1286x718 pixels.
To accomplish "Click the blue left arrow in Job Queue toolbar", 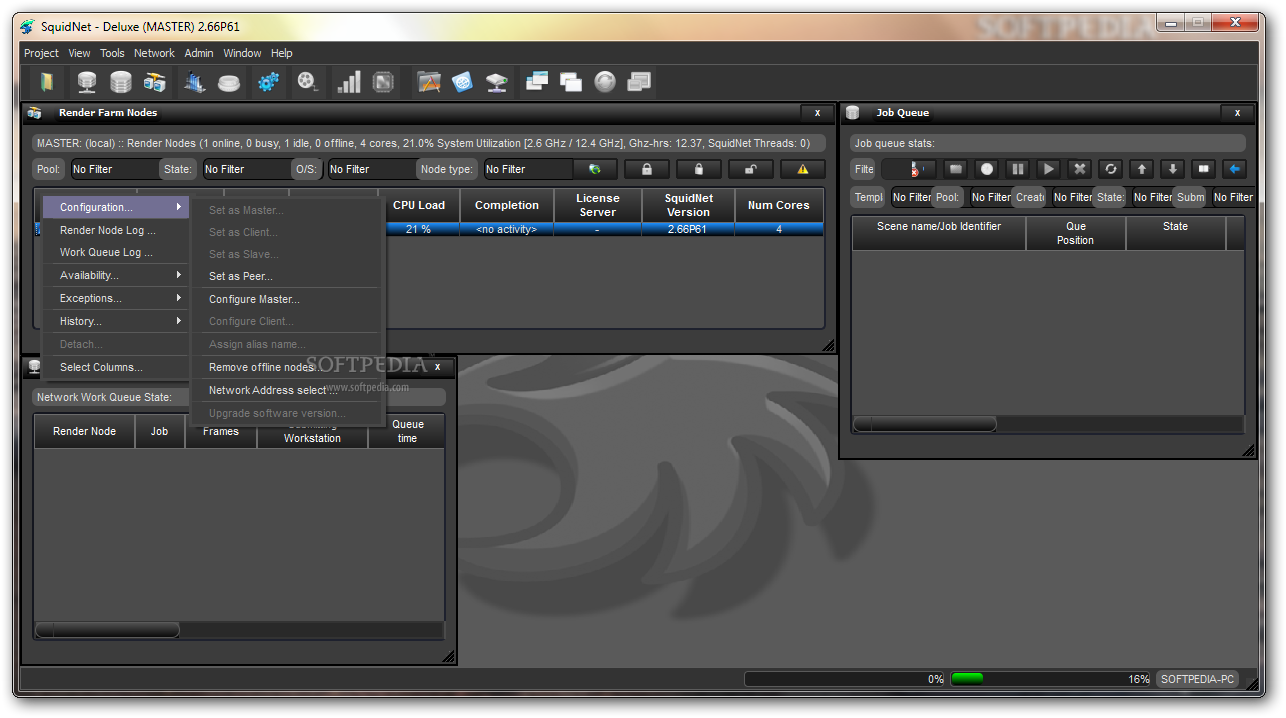I will 1236,169.
